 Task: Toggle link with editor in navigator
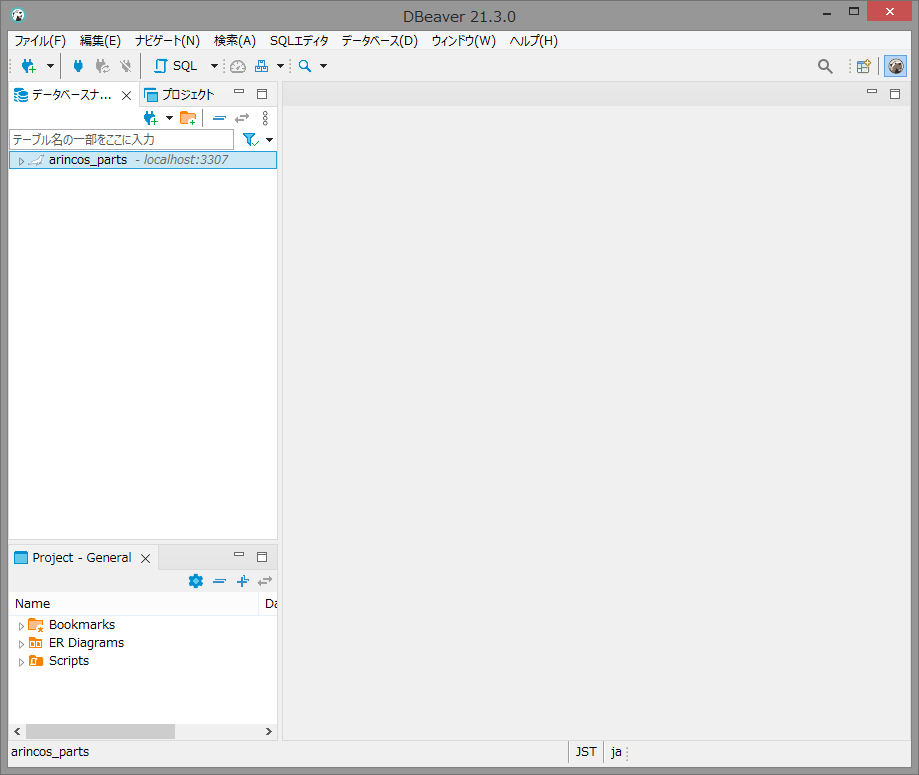(242, 118)
